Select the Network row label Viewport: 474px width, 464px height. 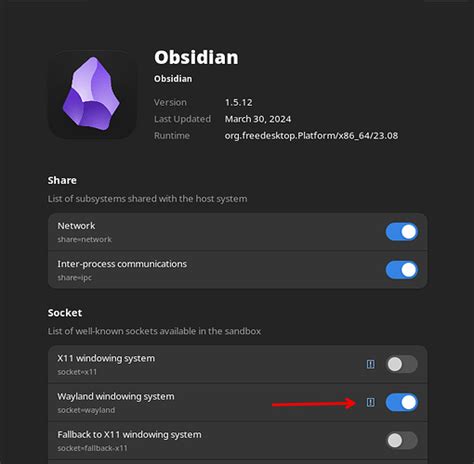click(x=76, y=226)
